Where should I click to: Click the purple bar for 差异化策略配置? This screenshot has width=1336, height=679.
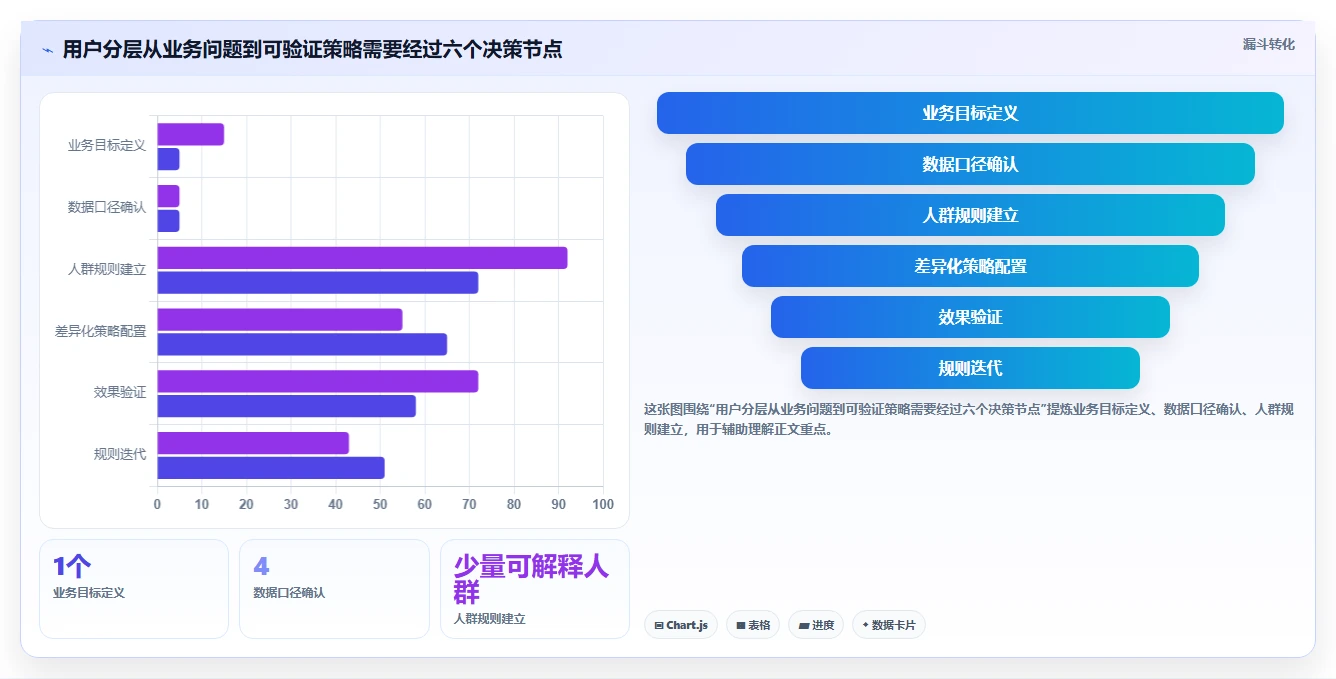pyautogui.click(x=279, y=320)
